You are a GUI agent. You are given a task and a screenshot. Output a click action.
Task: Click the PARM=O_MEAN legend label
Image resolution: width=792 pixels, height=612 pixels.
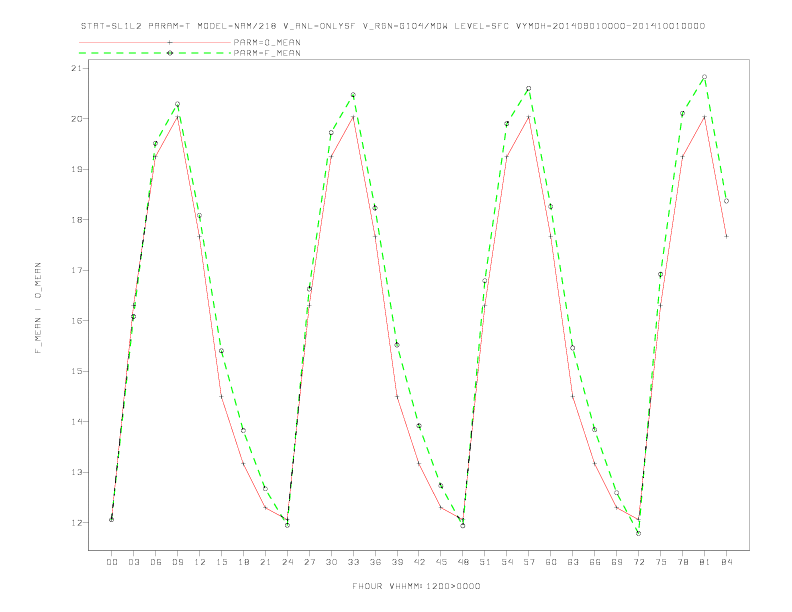(x=267, y=42)
